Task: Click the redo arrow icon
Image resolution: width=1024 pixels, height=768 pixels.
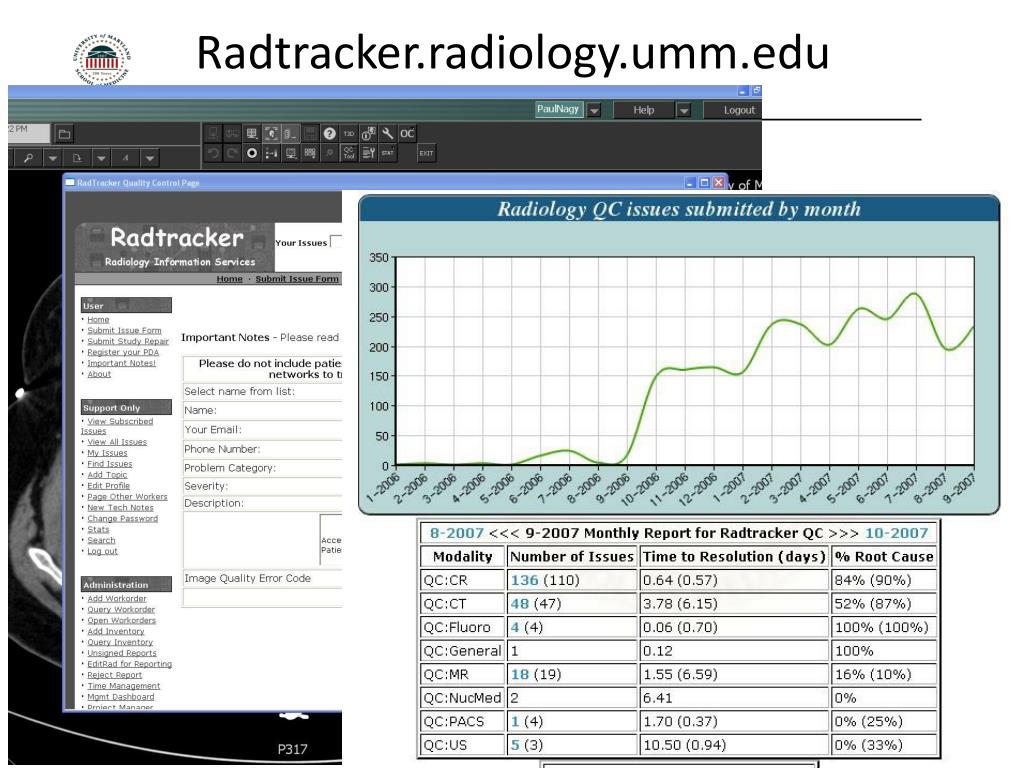Action: point(232,153)
